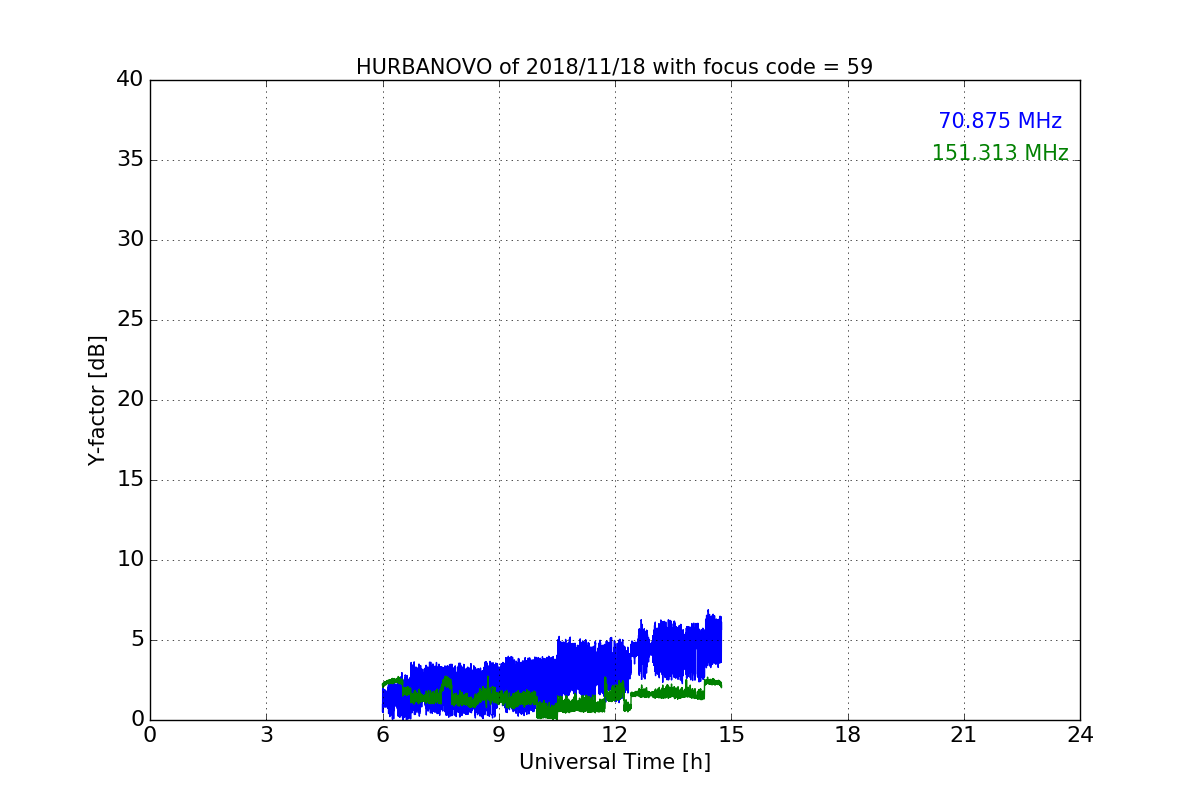Click the x-axis tick label 18

848,735
